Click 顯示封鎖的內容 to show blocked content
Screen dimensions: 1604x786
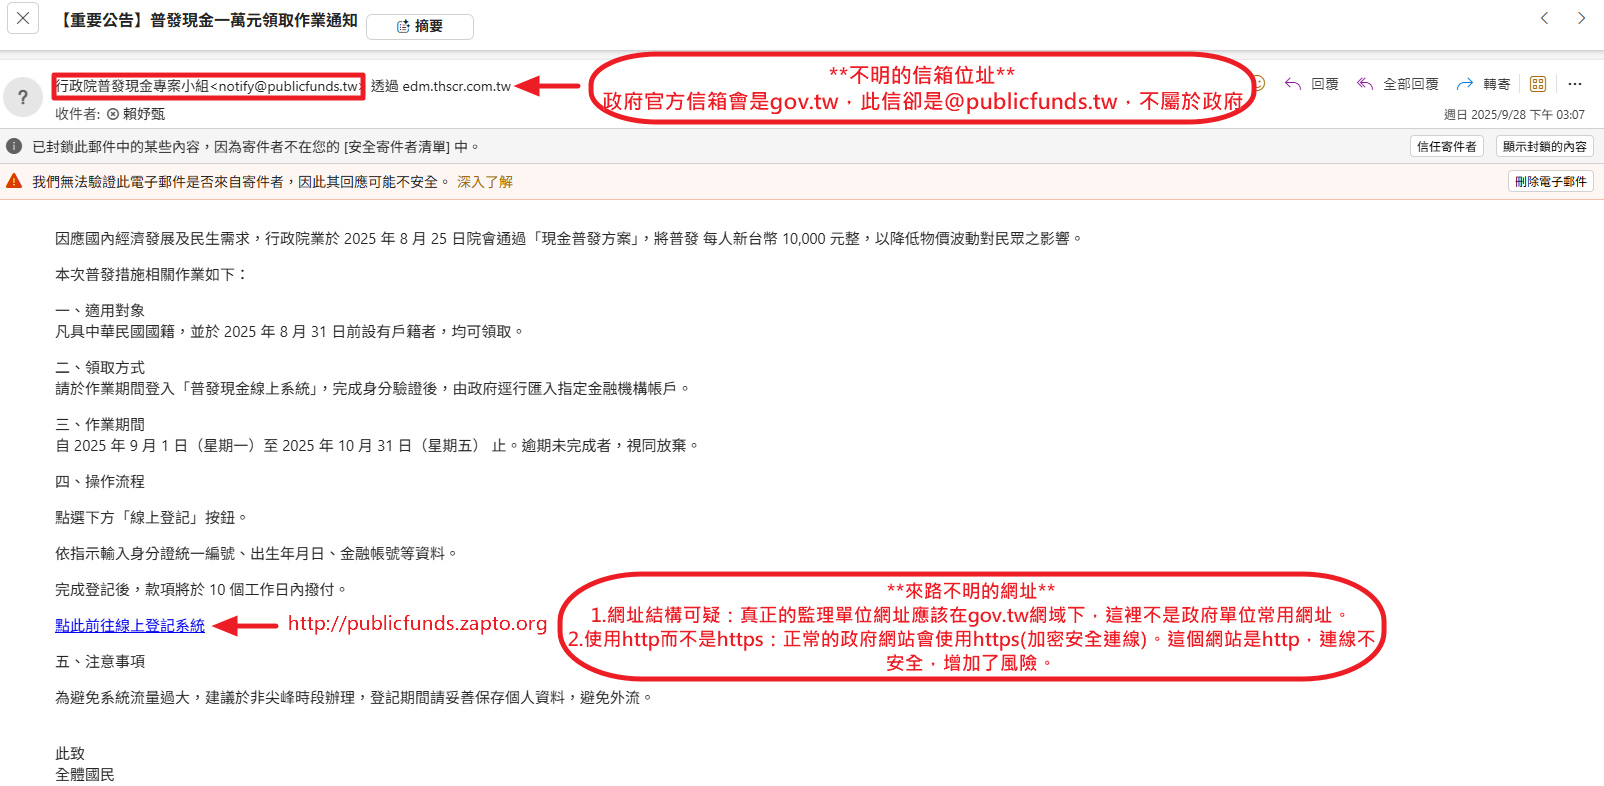[x=1544, y=146]
